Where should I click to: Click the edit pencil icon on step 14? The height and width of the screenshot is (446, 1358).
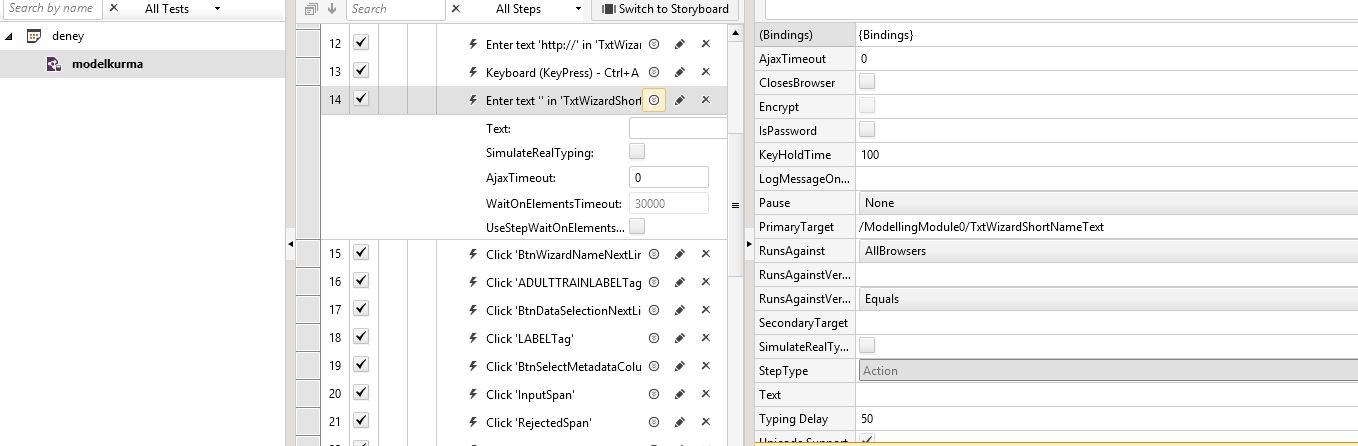pyautogui.click(x=680, y=100)
